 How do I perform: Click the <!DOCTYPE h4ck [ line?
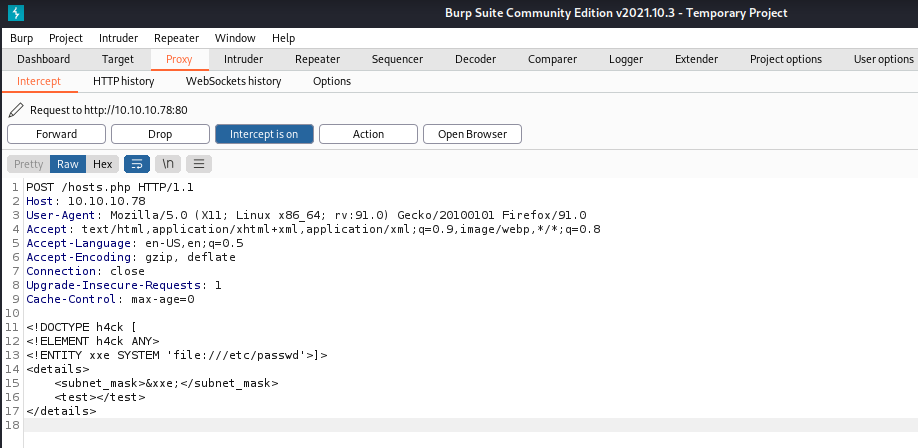coord(81,327)
